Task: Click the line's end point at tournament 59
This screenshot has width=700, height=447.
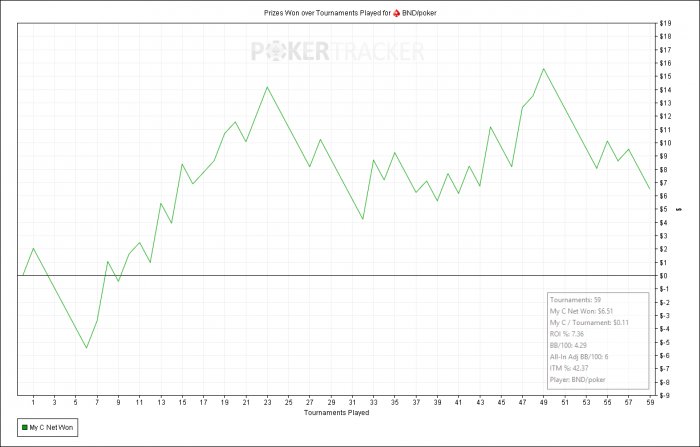Action: click(x=650, y=188)
